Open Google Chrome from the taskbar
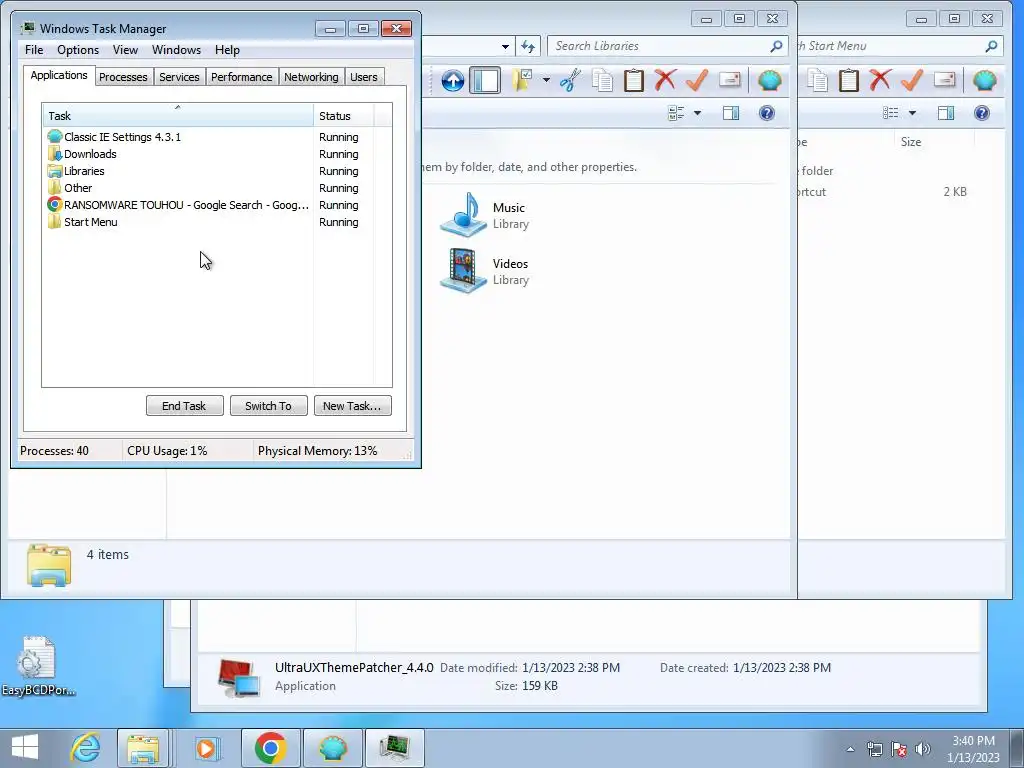 click(x=270, y=748)
